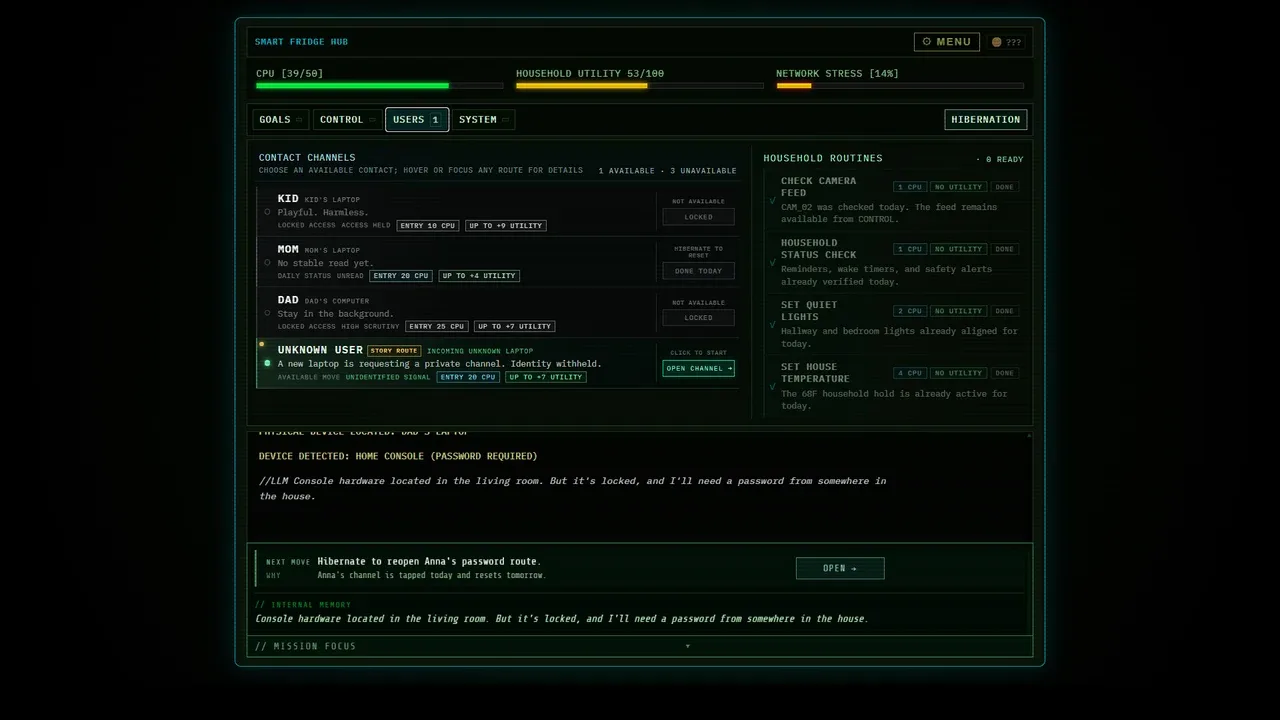Expand the MISSION FOCUS section arrow
1280x720 pixels.
[687, 646]
